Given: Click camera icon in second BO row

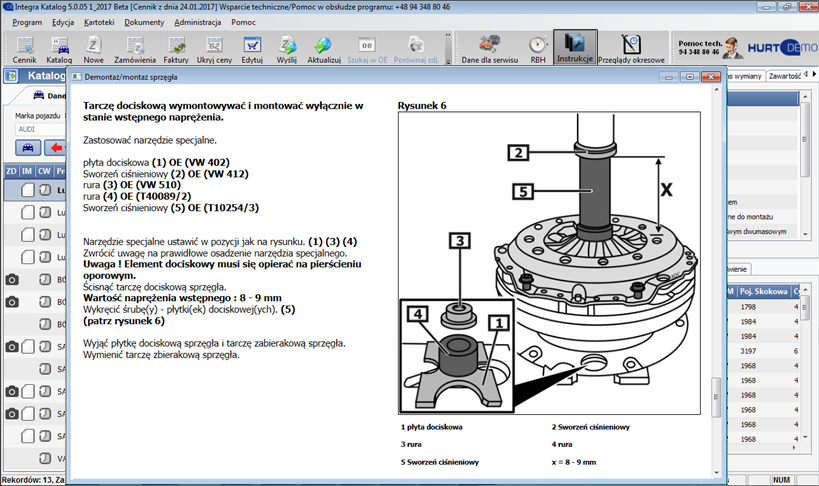Looking at the screenshot, I should tap(12, 302).
